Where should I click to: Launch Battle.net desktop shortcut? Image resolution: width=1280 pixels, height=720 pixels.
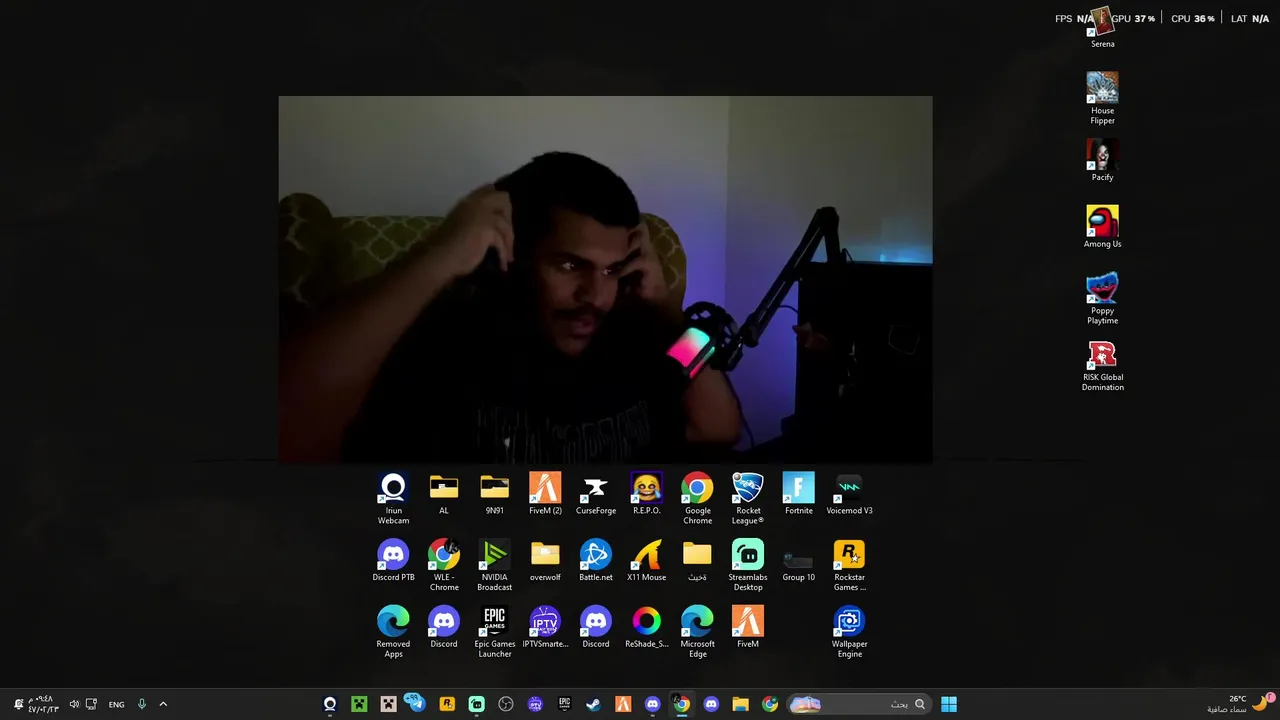click(596, 561)
